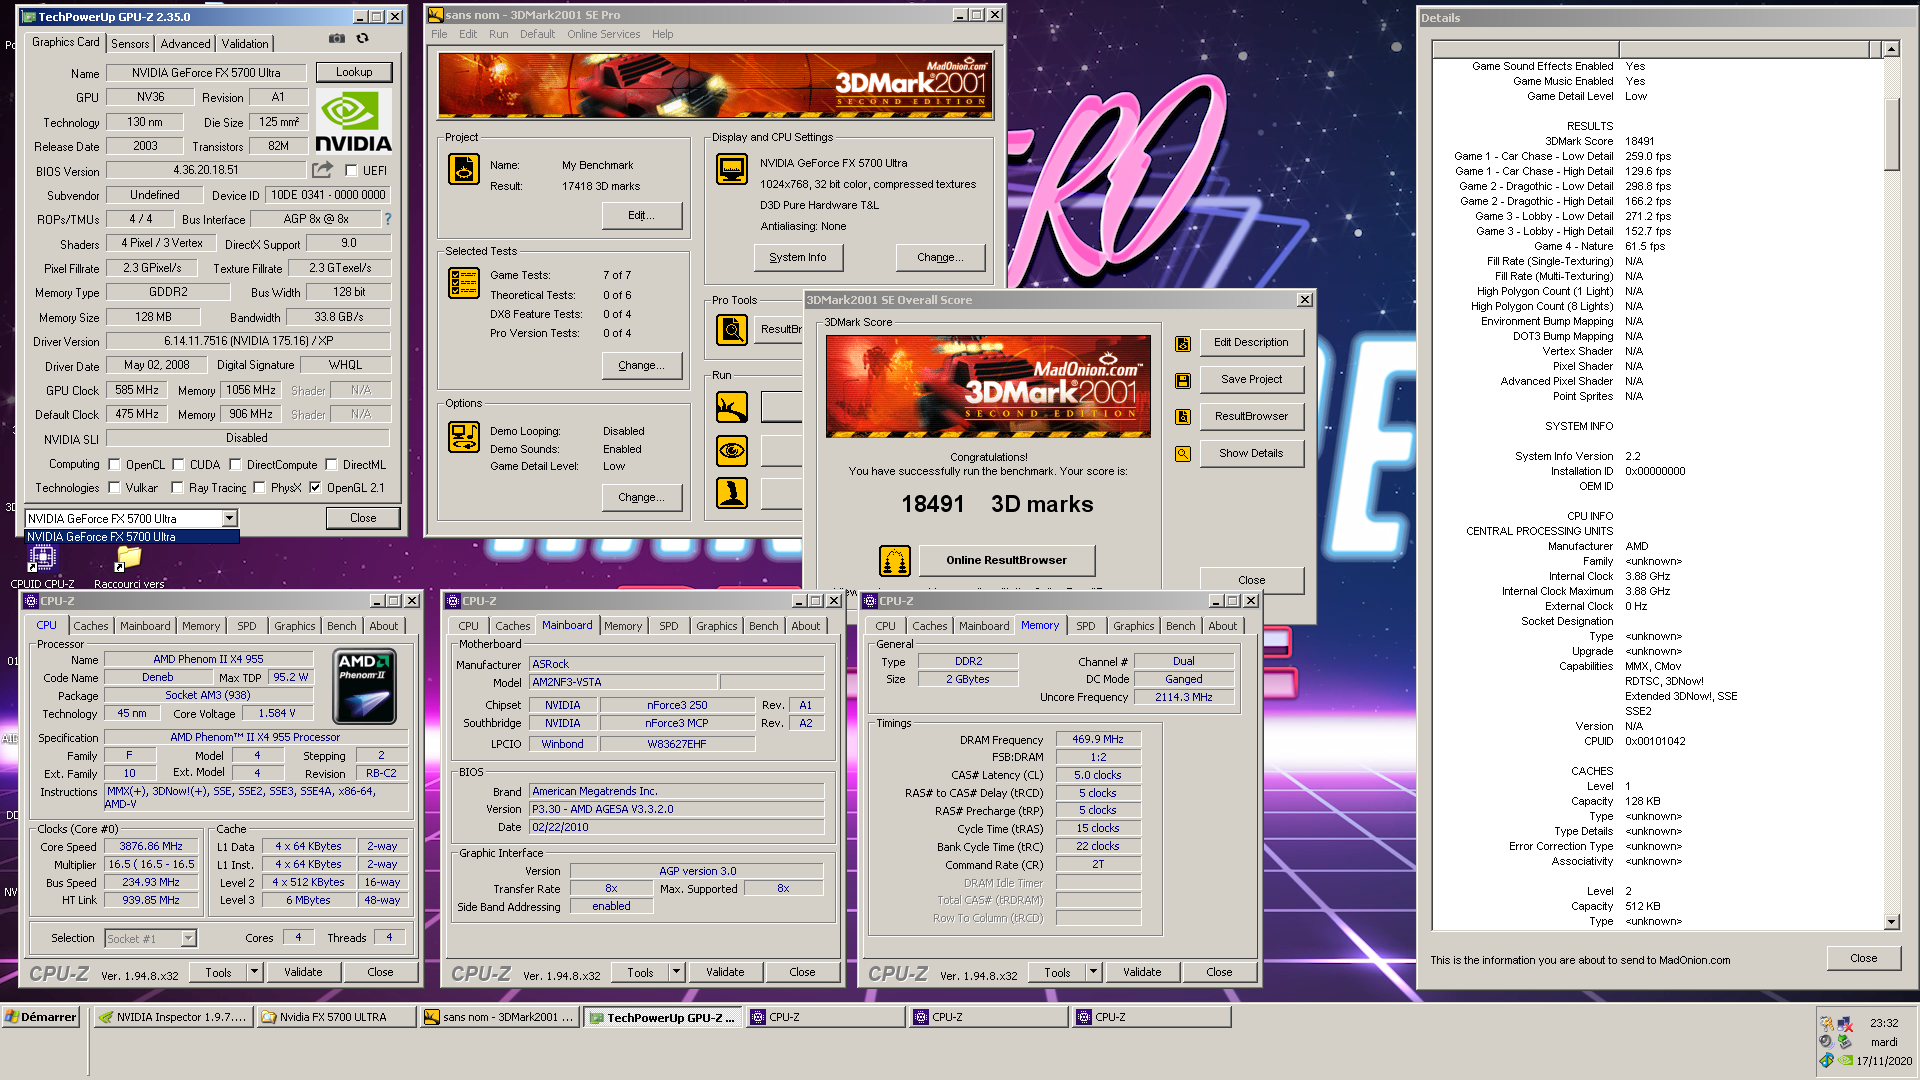Image resolution: width=1920 pixels, height=1080 pixels.
Task: Enable the UEFI checkbox
Action: (352, 171)
